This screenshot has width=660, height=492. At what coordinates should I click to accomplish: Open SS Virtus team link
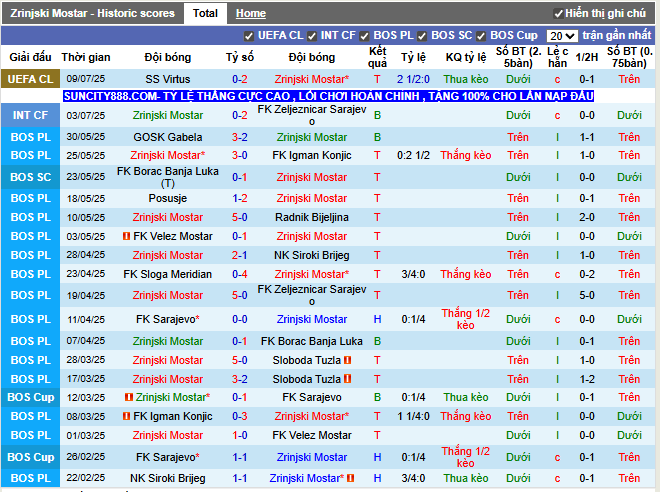tap(168, 79)
